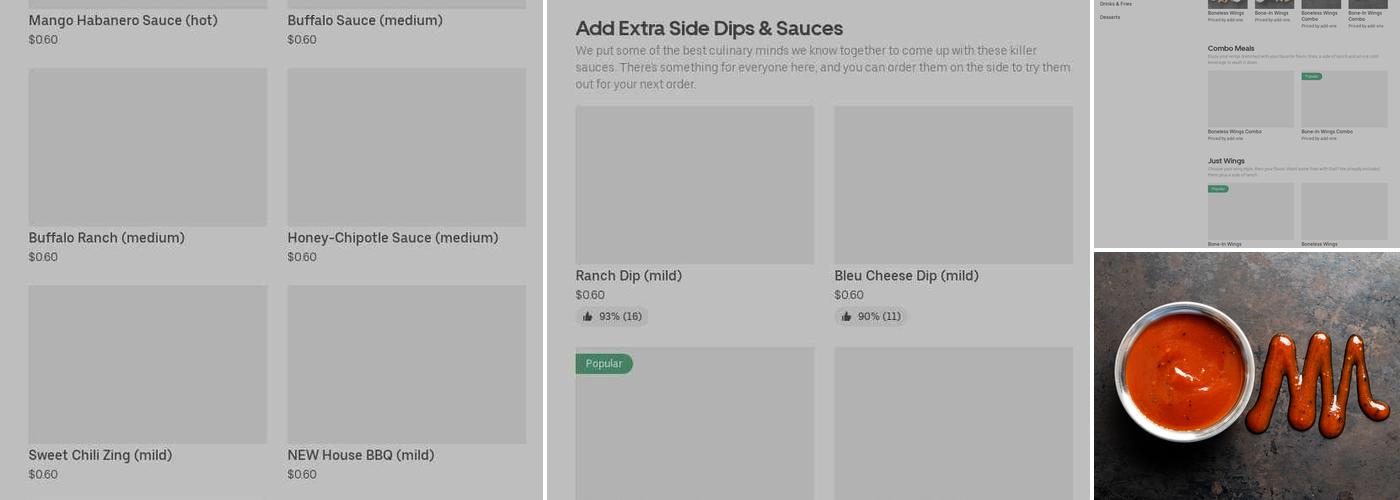Open Drinks & Fries menu category
Viewport: 1400px width, 500px height.
(1116, 4)
